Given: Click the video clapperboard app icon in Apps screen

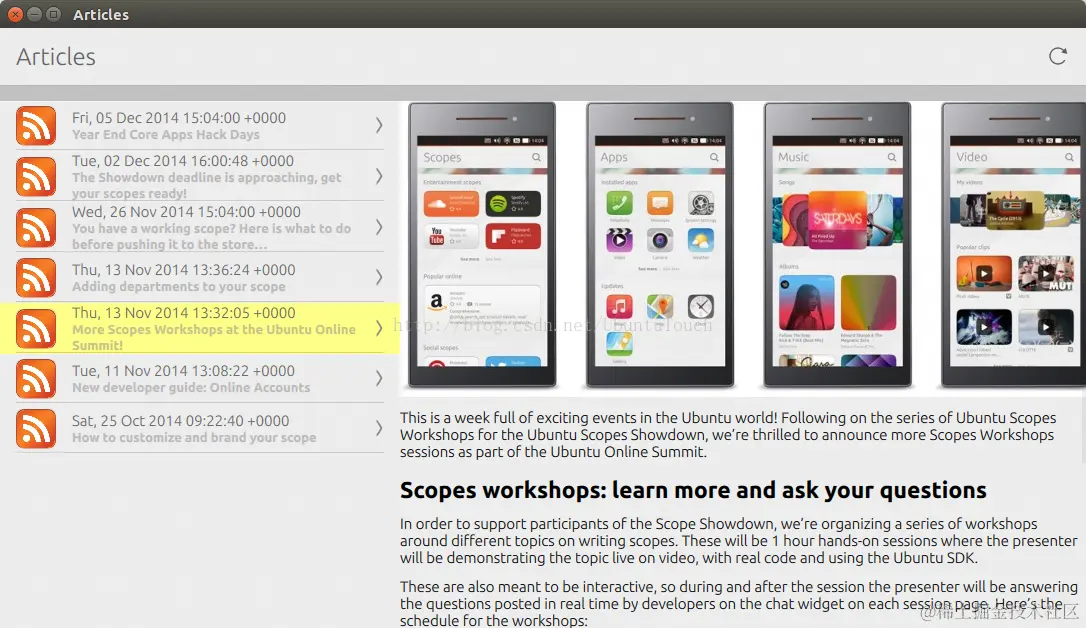Looking at the screenshot, I should tap(619, 240).
